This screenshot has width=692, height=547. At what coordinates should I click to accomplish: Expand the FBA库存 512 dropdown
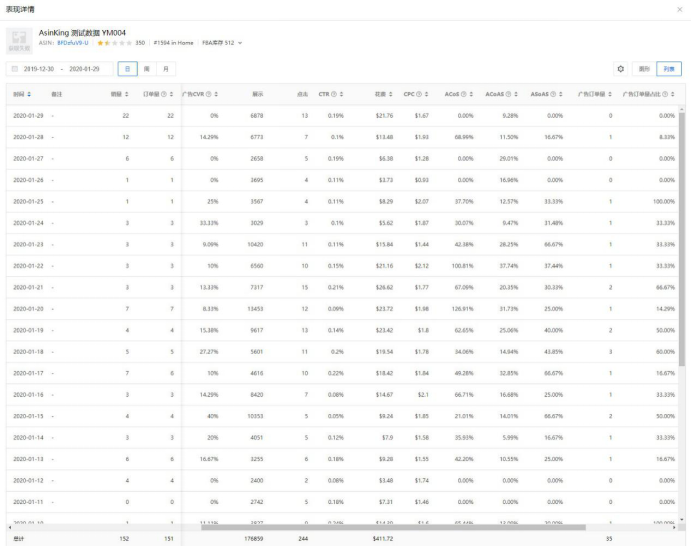tap(240, 43)
